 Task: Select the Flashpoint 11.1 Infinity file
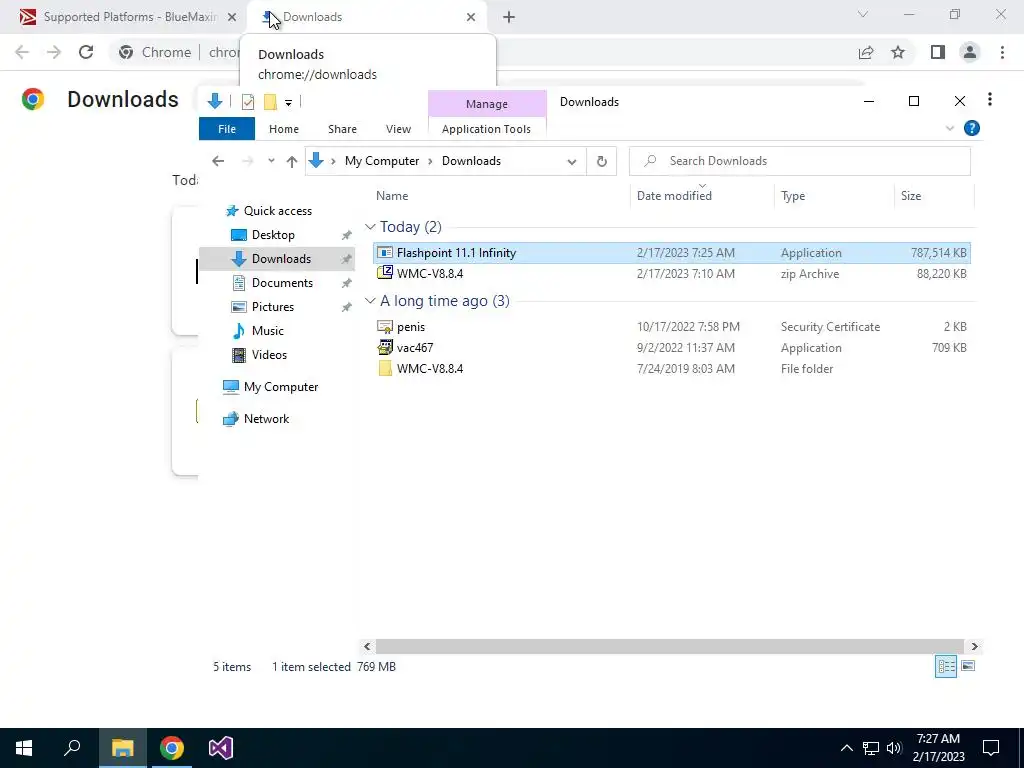pos(671,253)
